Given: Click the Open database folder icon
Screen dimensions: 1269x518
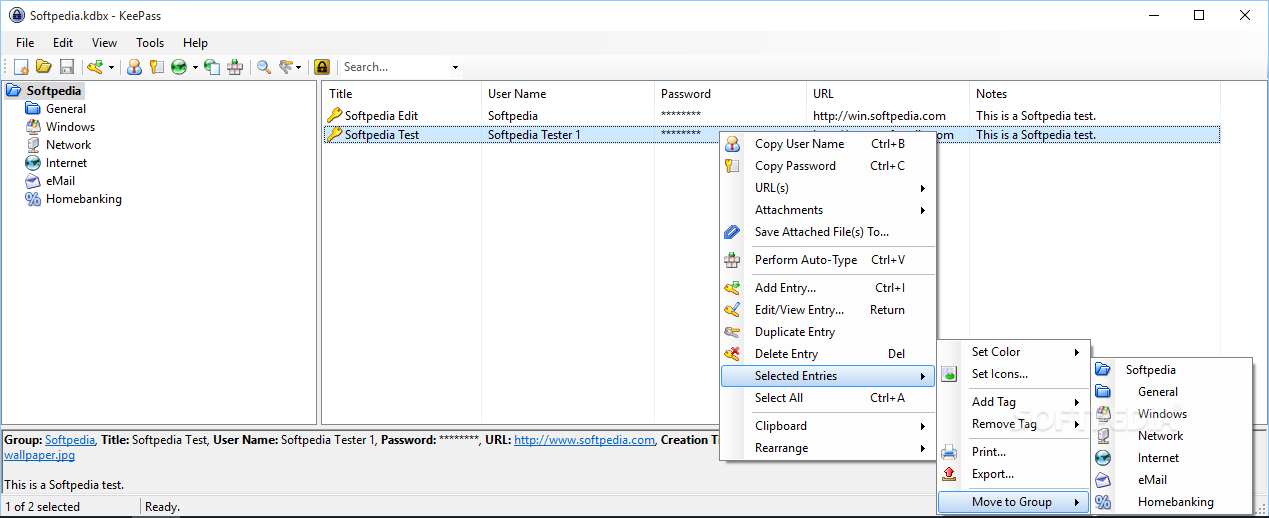Looking at the screenshot, I should click(x=44, y=67).
